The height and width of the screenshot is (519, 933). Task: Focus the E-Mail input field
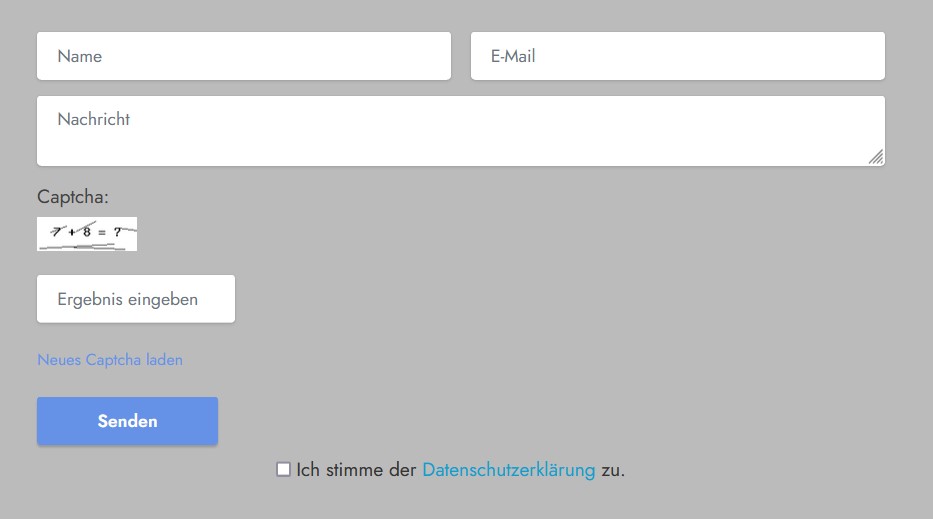pos(677,56)
